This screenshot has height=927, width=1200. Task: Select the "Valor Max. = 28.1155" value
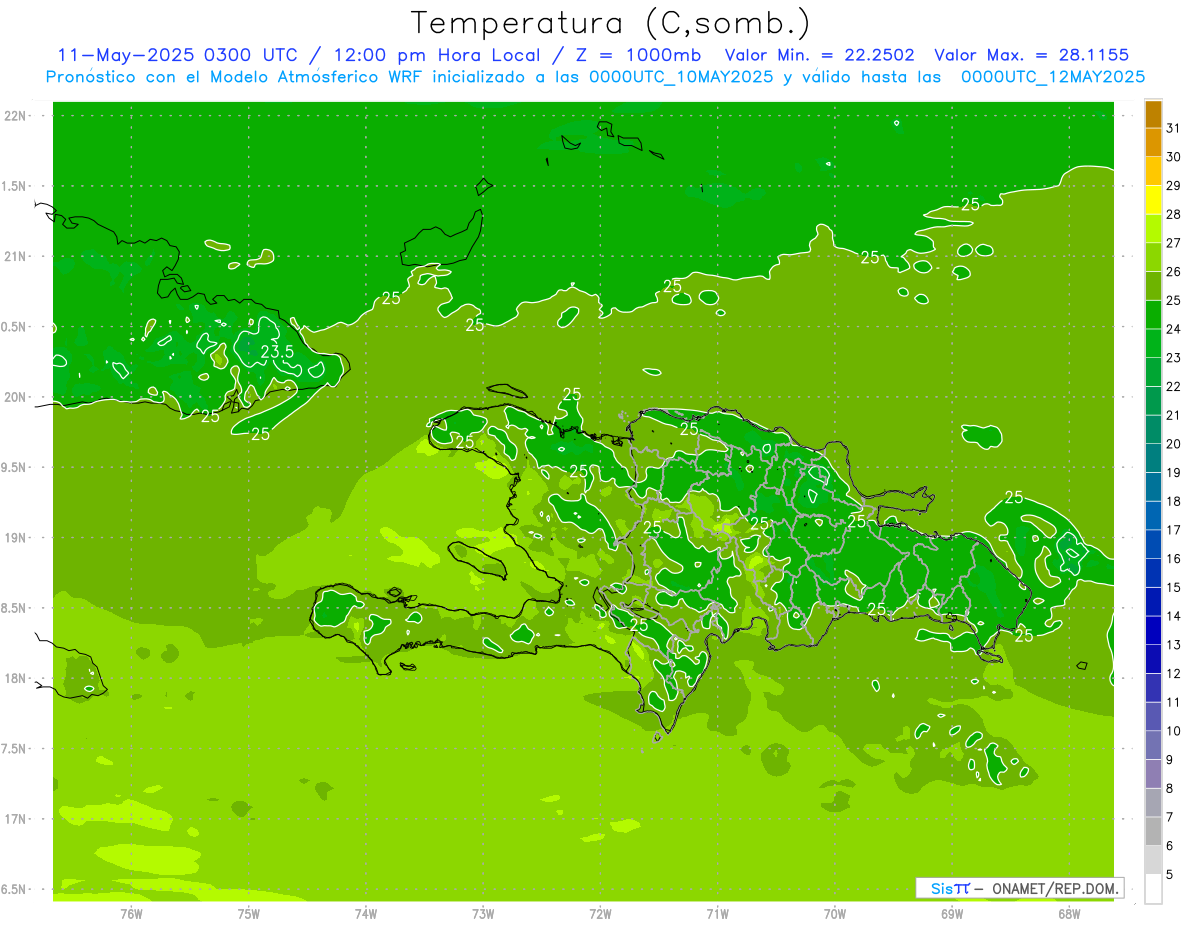(x=1031, y=55)
